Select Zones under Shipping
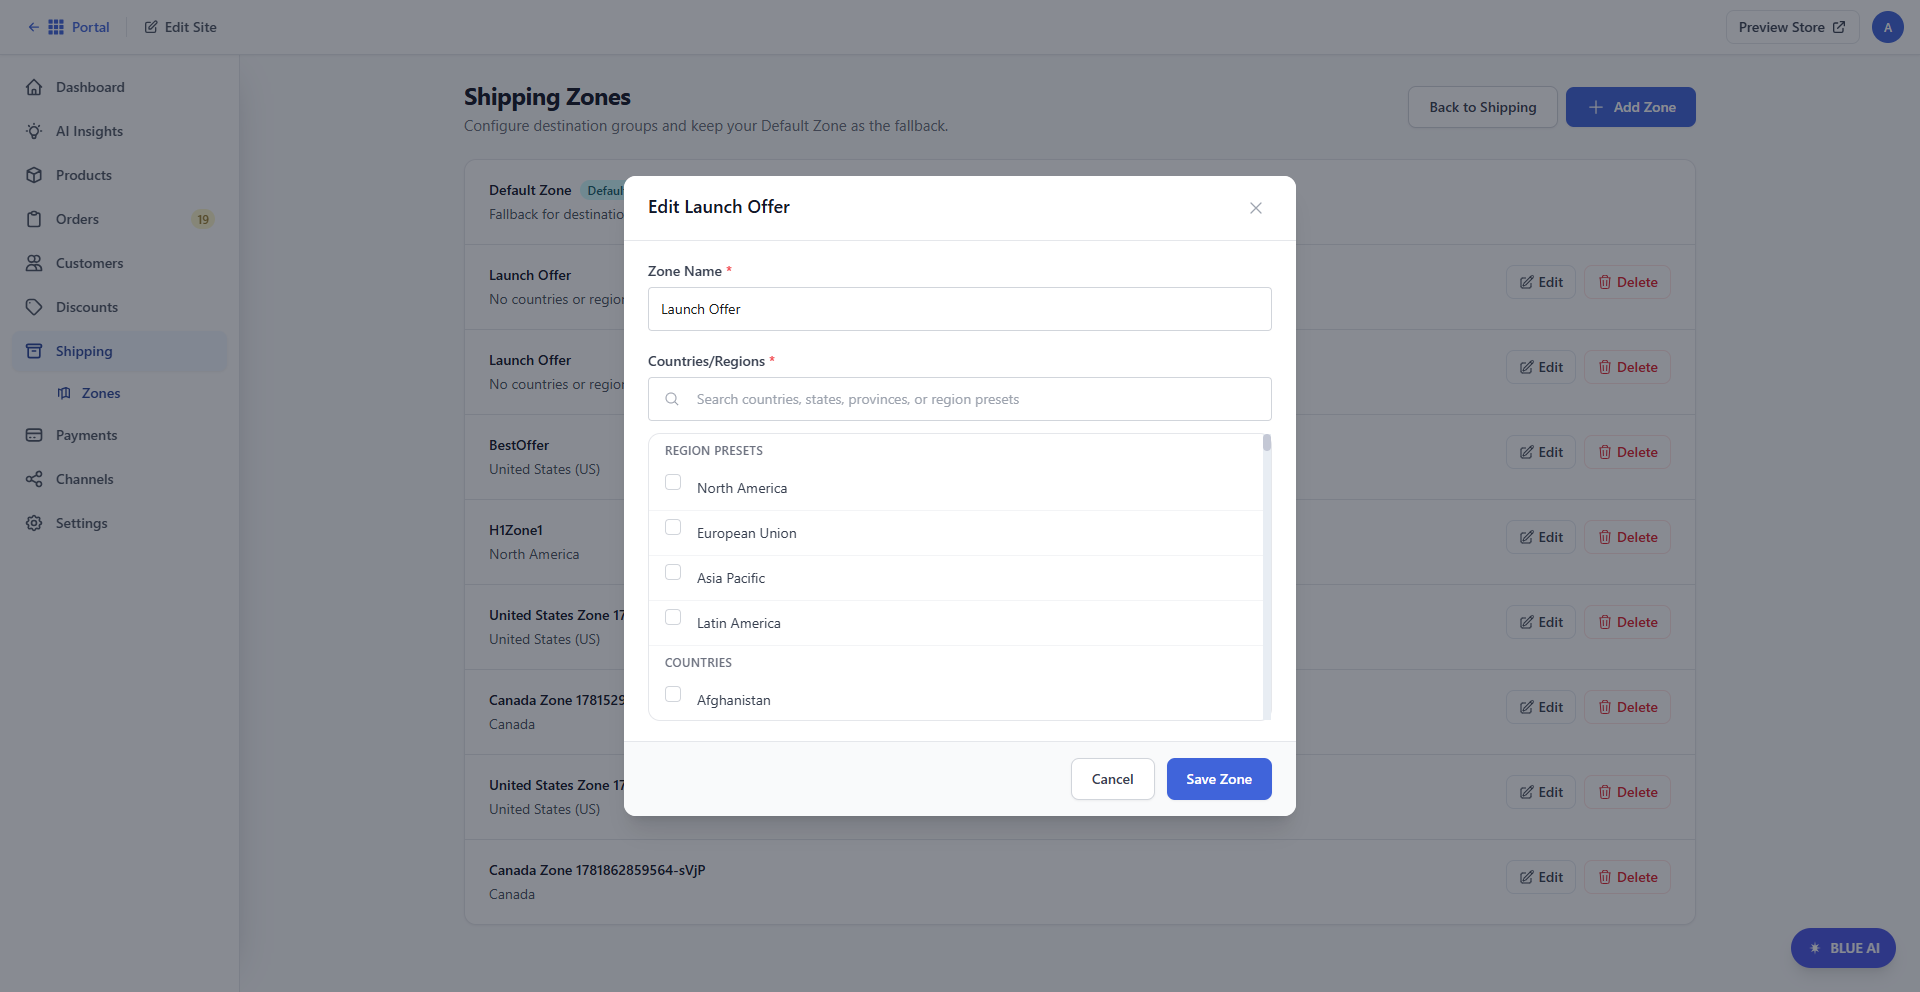The height and width of the screenshot is (992, 1920). (x=100, y=393)
